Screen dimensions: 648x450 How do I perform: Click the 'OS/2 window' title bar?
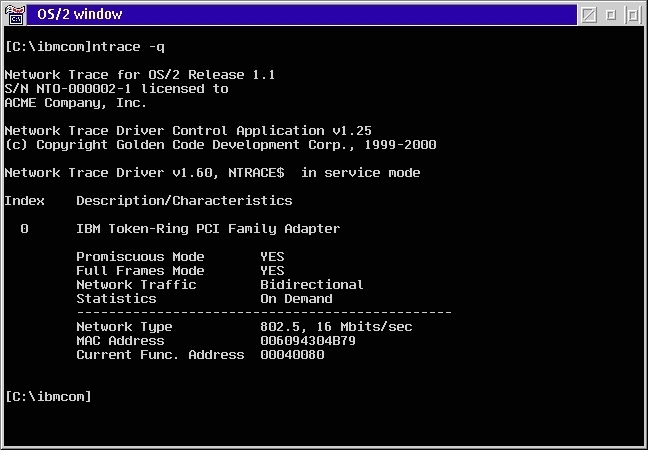(302, 15)
